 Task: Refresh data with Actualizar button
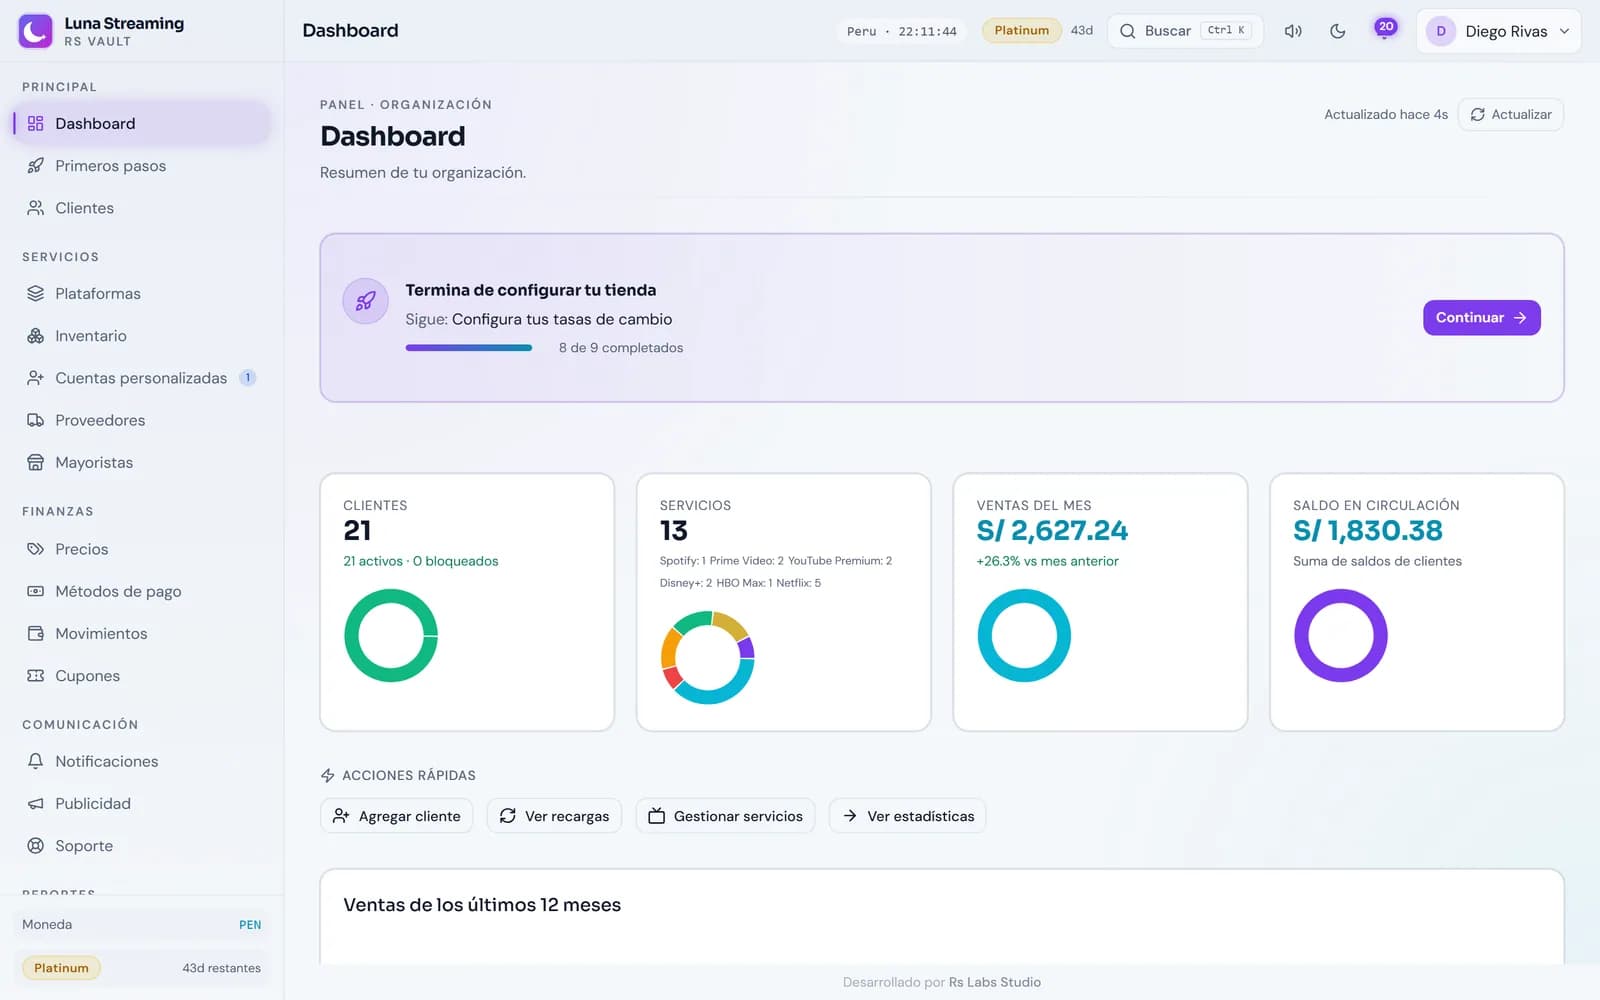pyautogui.click(x=1511, y=114)
